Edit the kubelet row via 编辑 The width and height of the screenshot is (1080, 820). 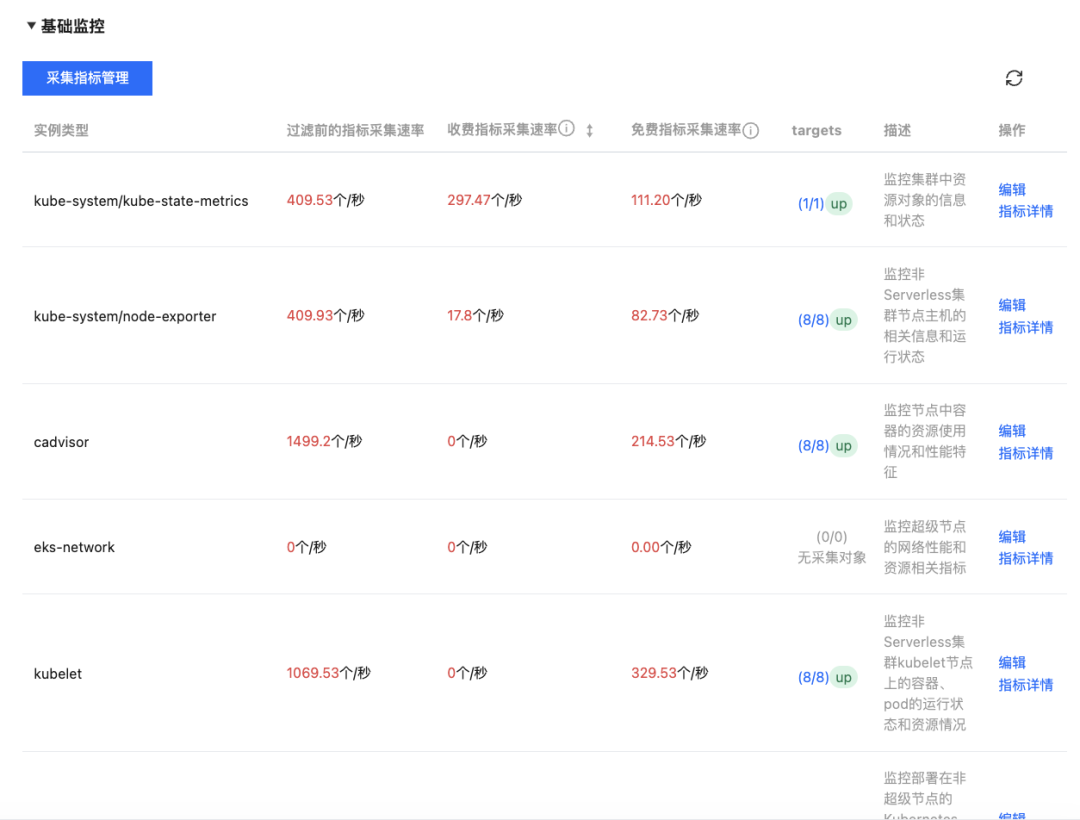point(1012,662)
